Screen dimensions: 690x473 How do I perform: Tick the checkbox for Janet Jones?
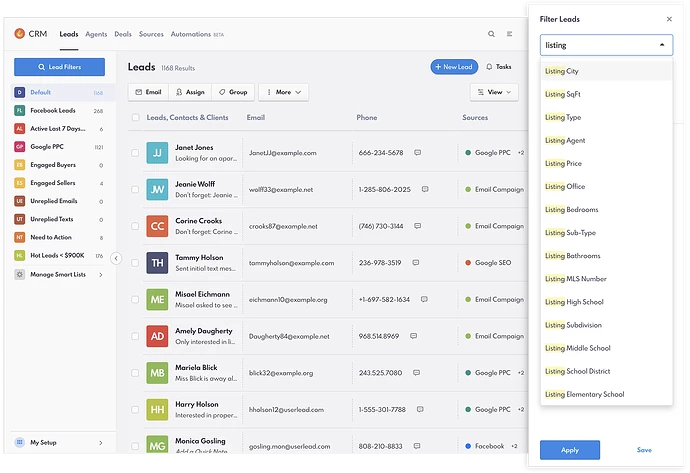[x=135, y=153]
